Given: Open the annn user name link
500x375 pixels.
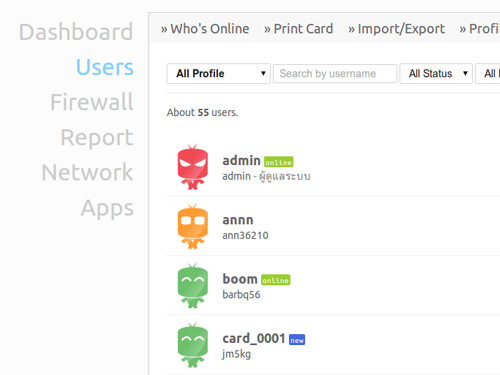Looking at the screenshot, I should (x=238, y=220).
